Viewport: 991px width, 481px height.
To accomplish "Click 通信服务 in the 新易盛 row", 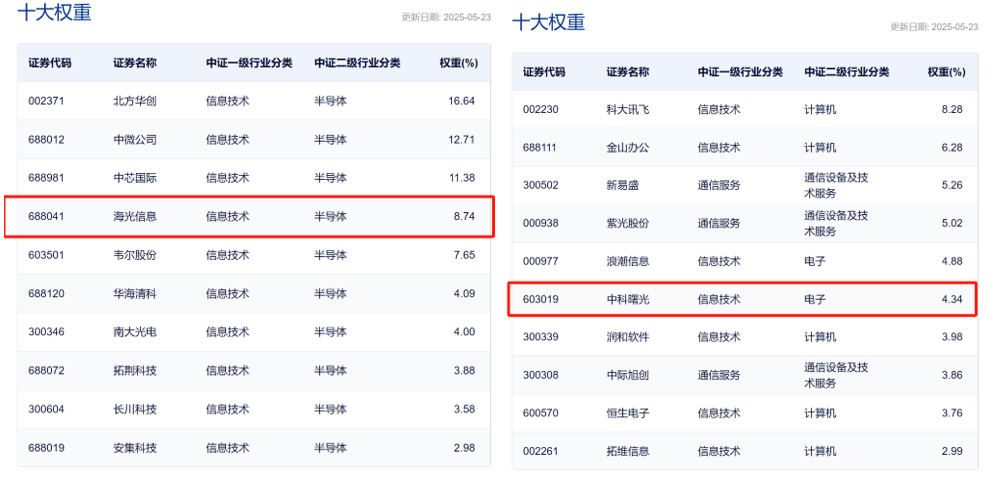I will 719,185.
